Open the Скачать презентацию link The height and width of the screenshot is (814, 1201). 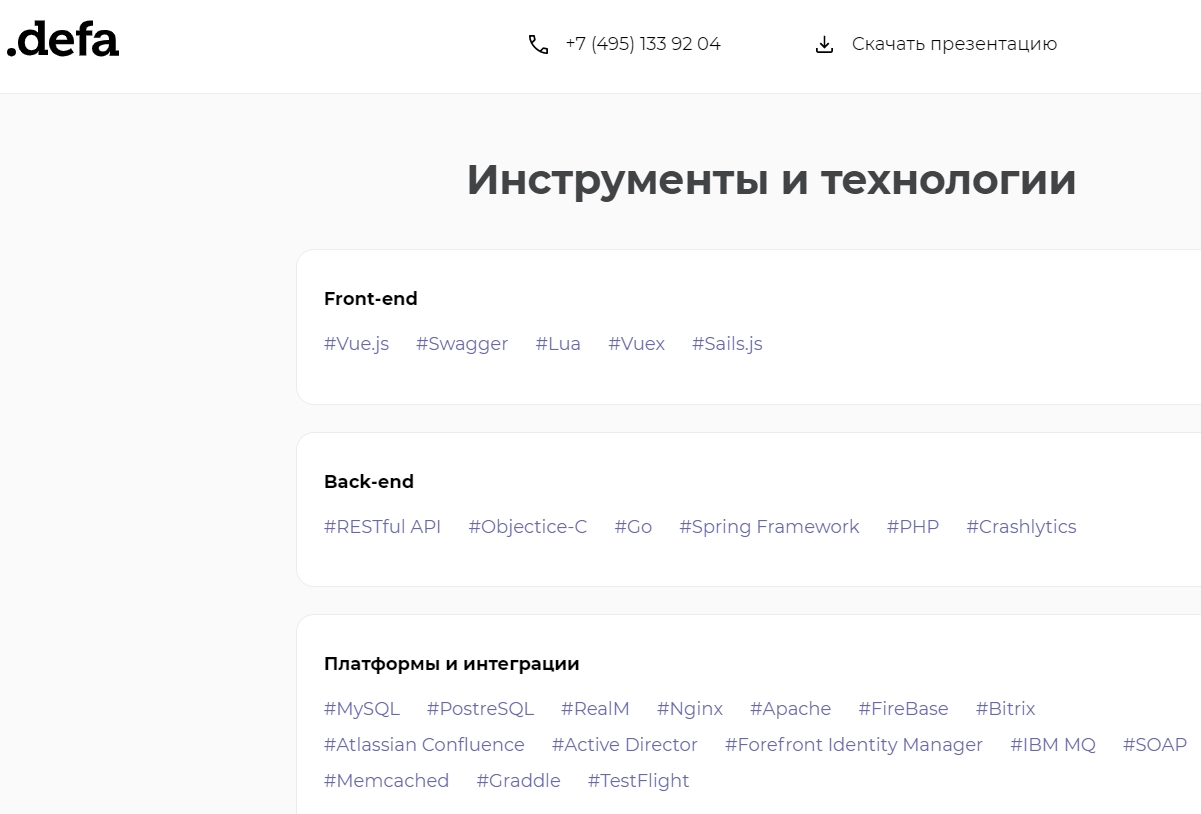coord(954,44)
